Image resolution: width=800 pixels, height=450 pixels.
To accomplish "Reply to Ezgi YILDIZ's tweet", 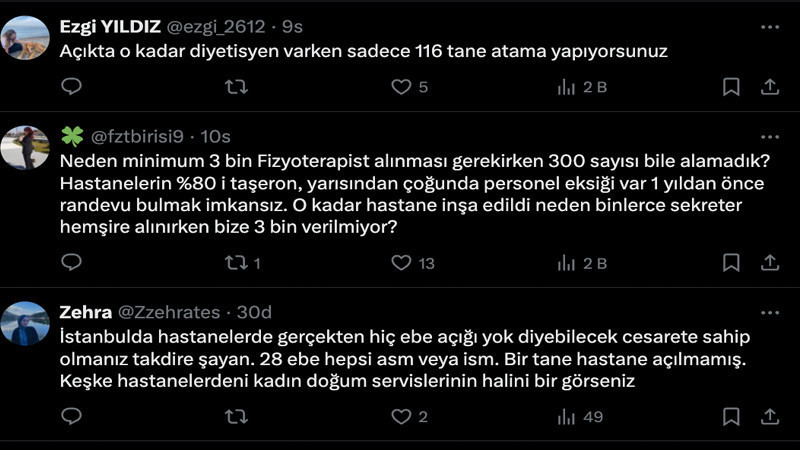I will 71,87.
